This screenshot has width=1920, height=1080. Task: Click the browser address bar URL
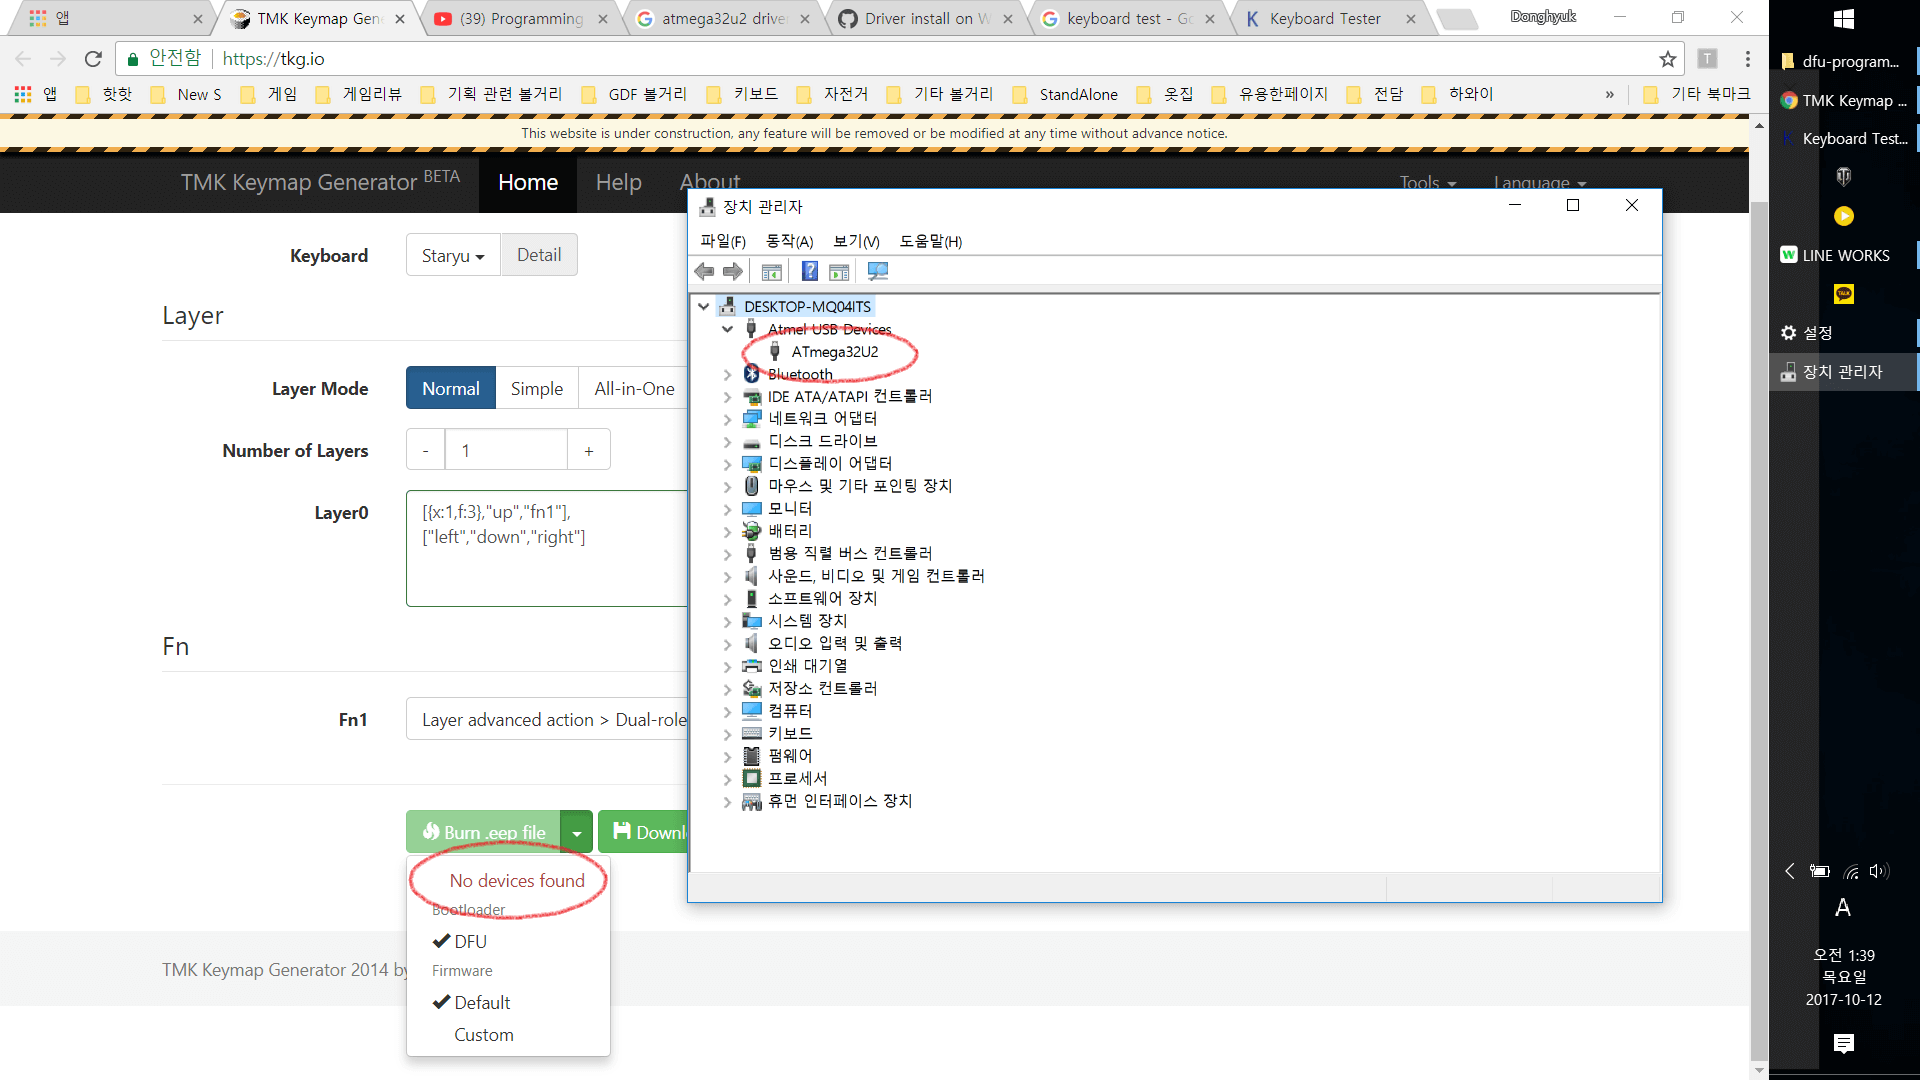273,59
